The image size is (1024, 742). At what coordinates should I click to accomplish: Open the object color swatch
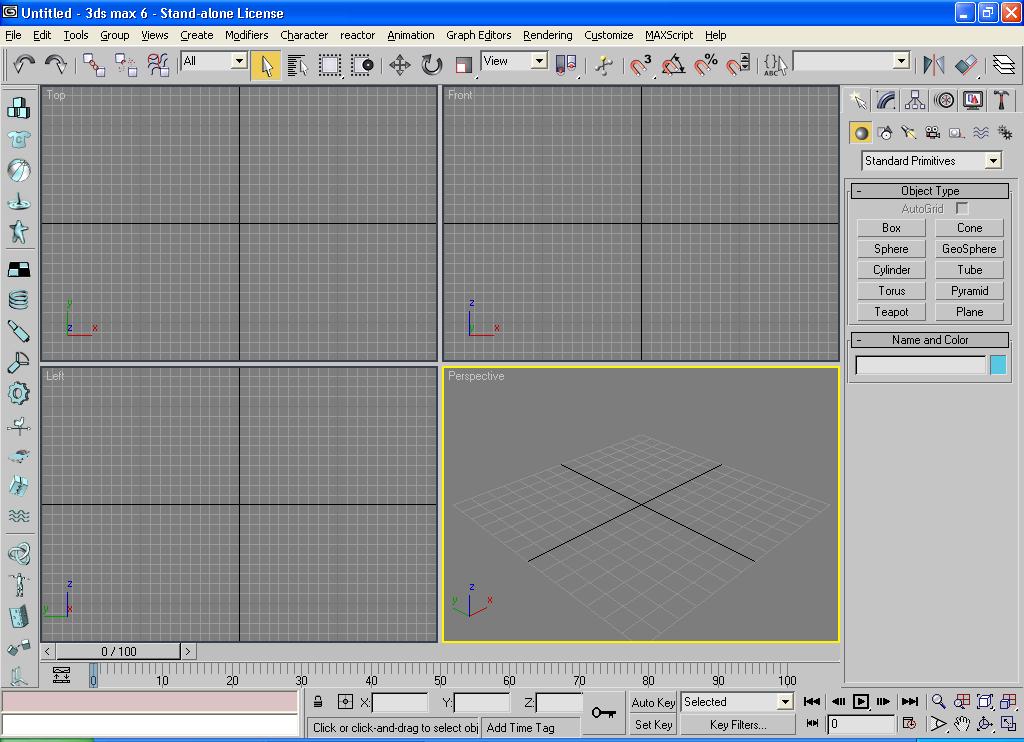coord(998,365)
